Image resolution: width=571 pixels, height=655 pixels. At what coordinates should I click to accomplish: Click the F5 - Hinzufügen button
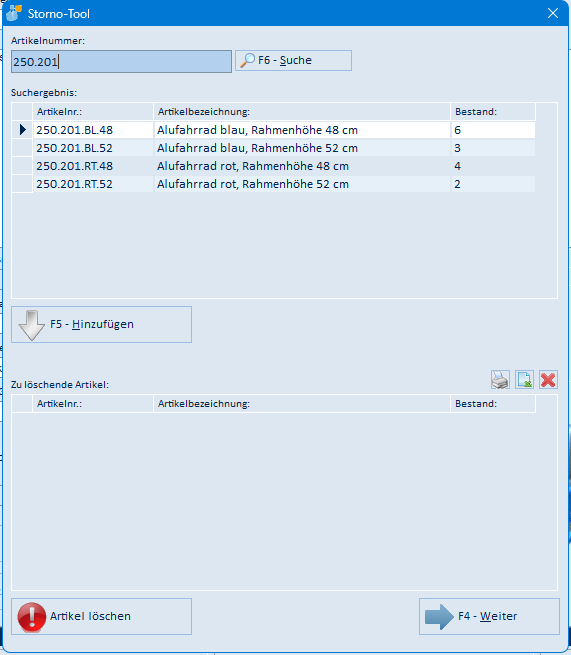[102, 325]
